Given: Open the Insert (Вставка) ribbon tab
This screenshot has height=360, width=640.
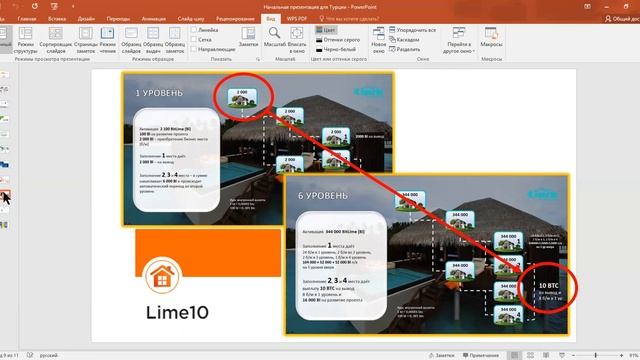Looking at the screenshot, I should pyautogui.click(x=57, y=19).
